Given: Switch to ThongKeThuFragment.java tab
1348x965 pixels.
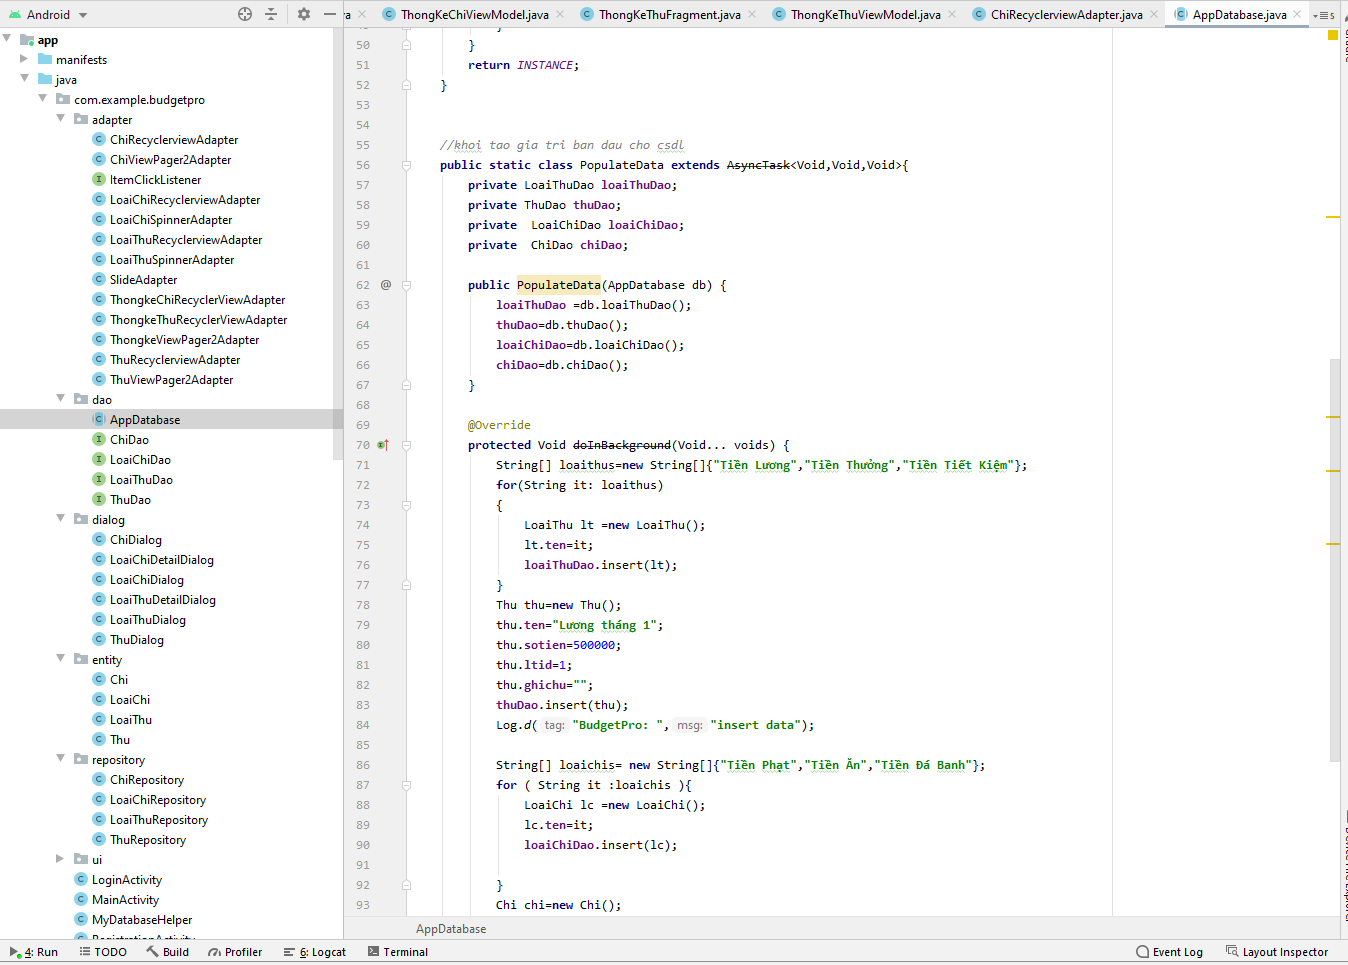Looking at the screenshot, I should 669,14.
